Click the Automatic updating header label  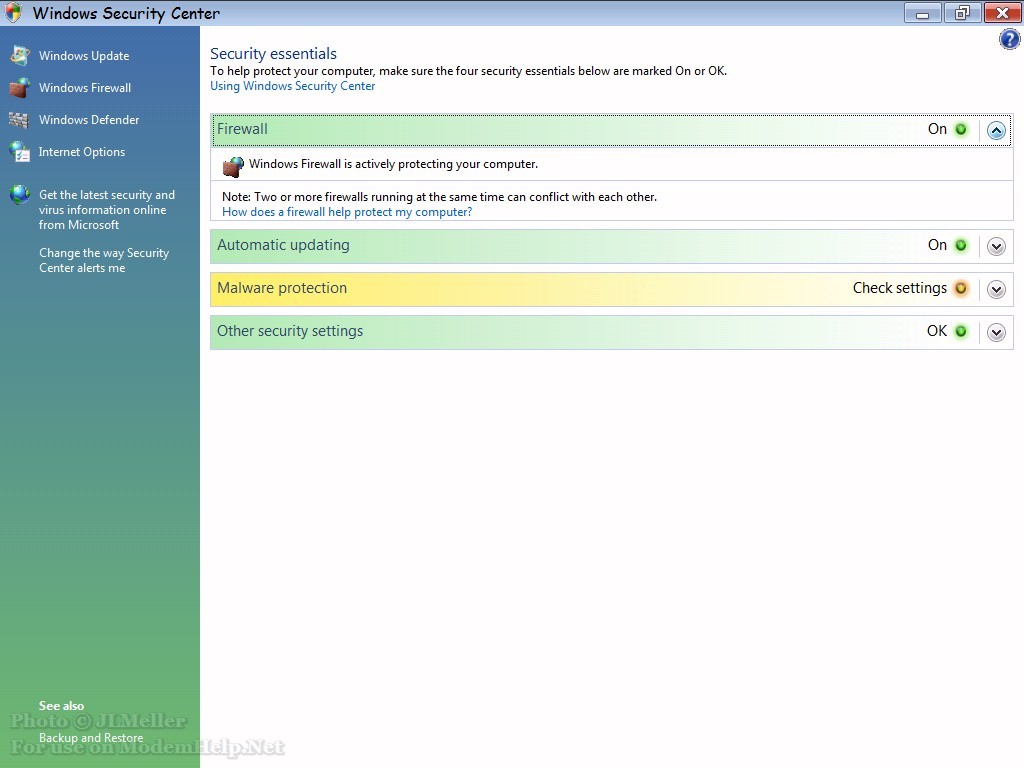283,246
